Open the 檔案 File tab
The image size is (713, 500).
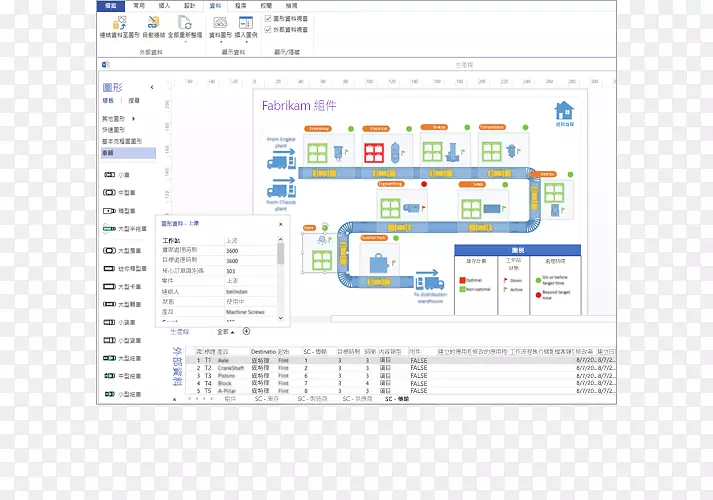[x=110, y=5]
